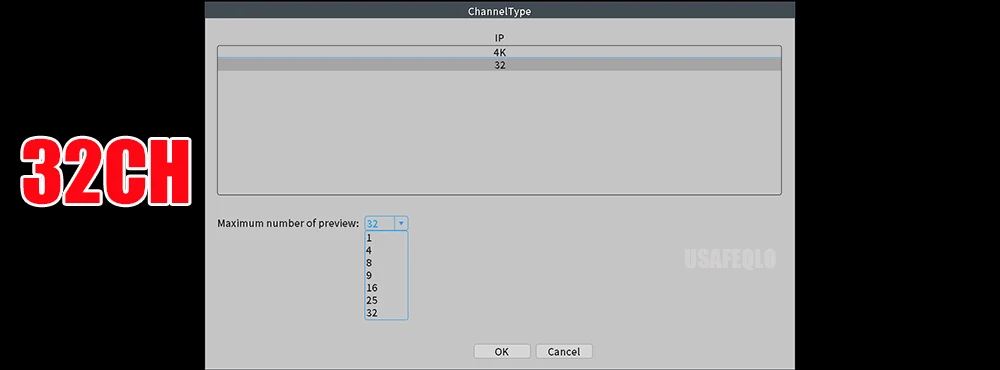Image resolution: width=1000 pixels, height=370 pixels.
Task: Click the OK button
Action: [502, 352]
